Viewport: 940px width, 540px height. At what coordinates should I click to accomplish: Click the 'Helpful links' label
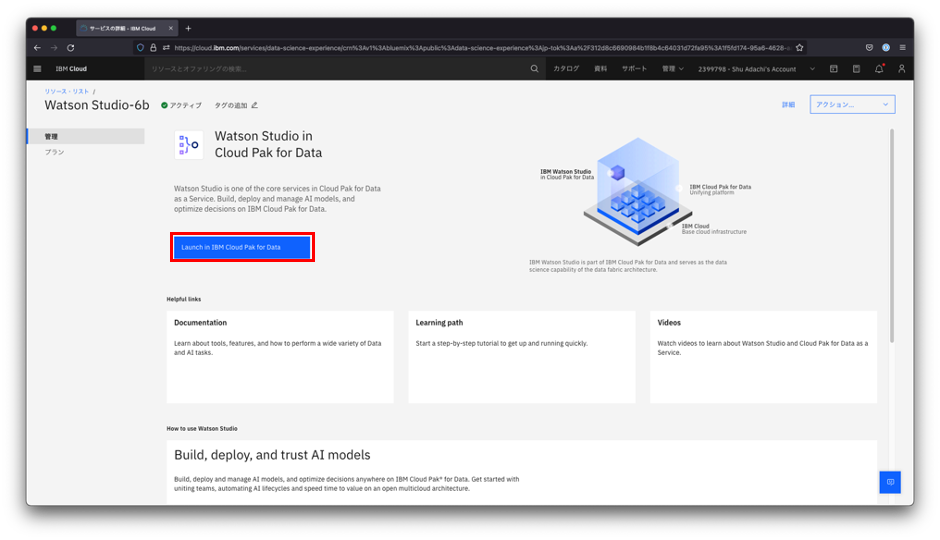(x=184, y=299)
